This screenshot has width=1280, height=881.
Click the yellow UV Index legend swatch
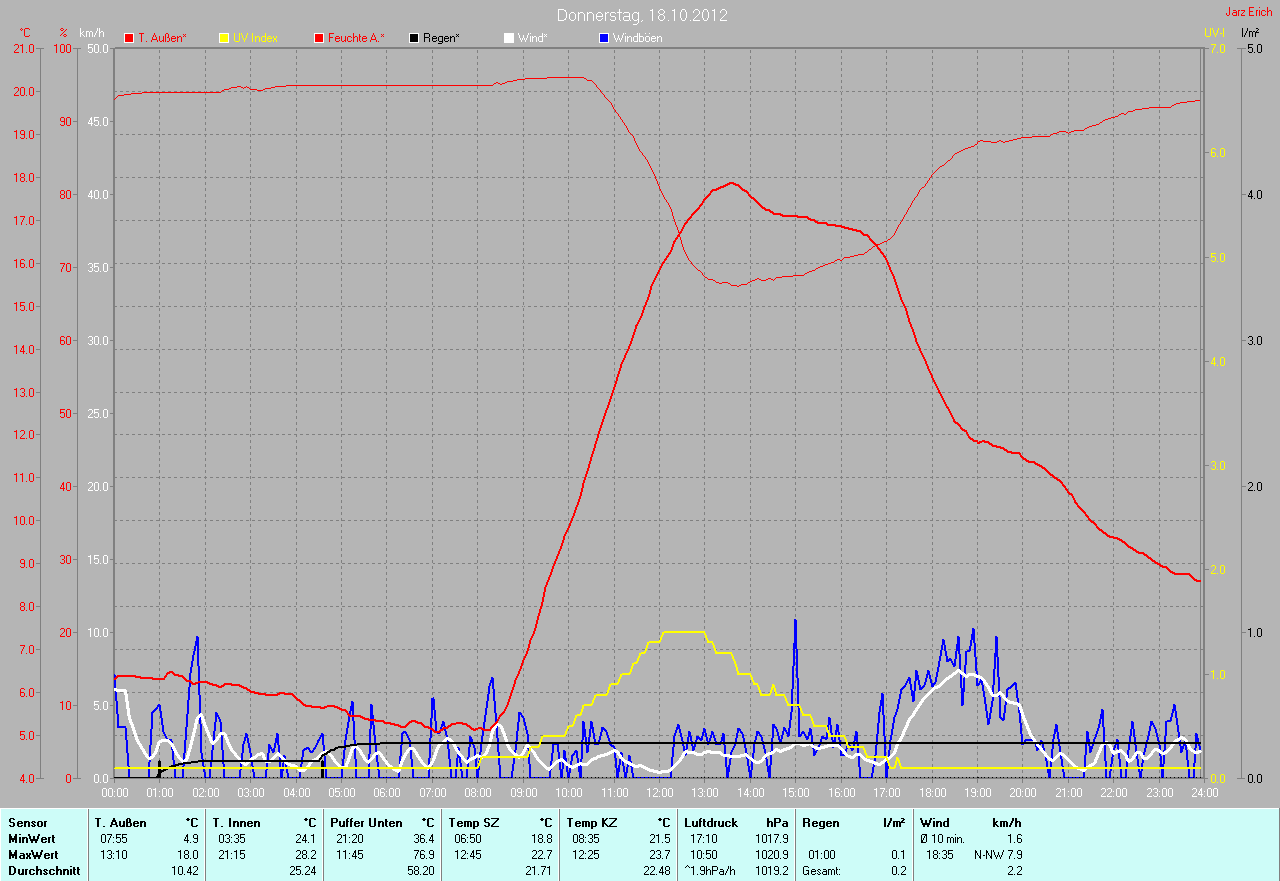[224, 38]
